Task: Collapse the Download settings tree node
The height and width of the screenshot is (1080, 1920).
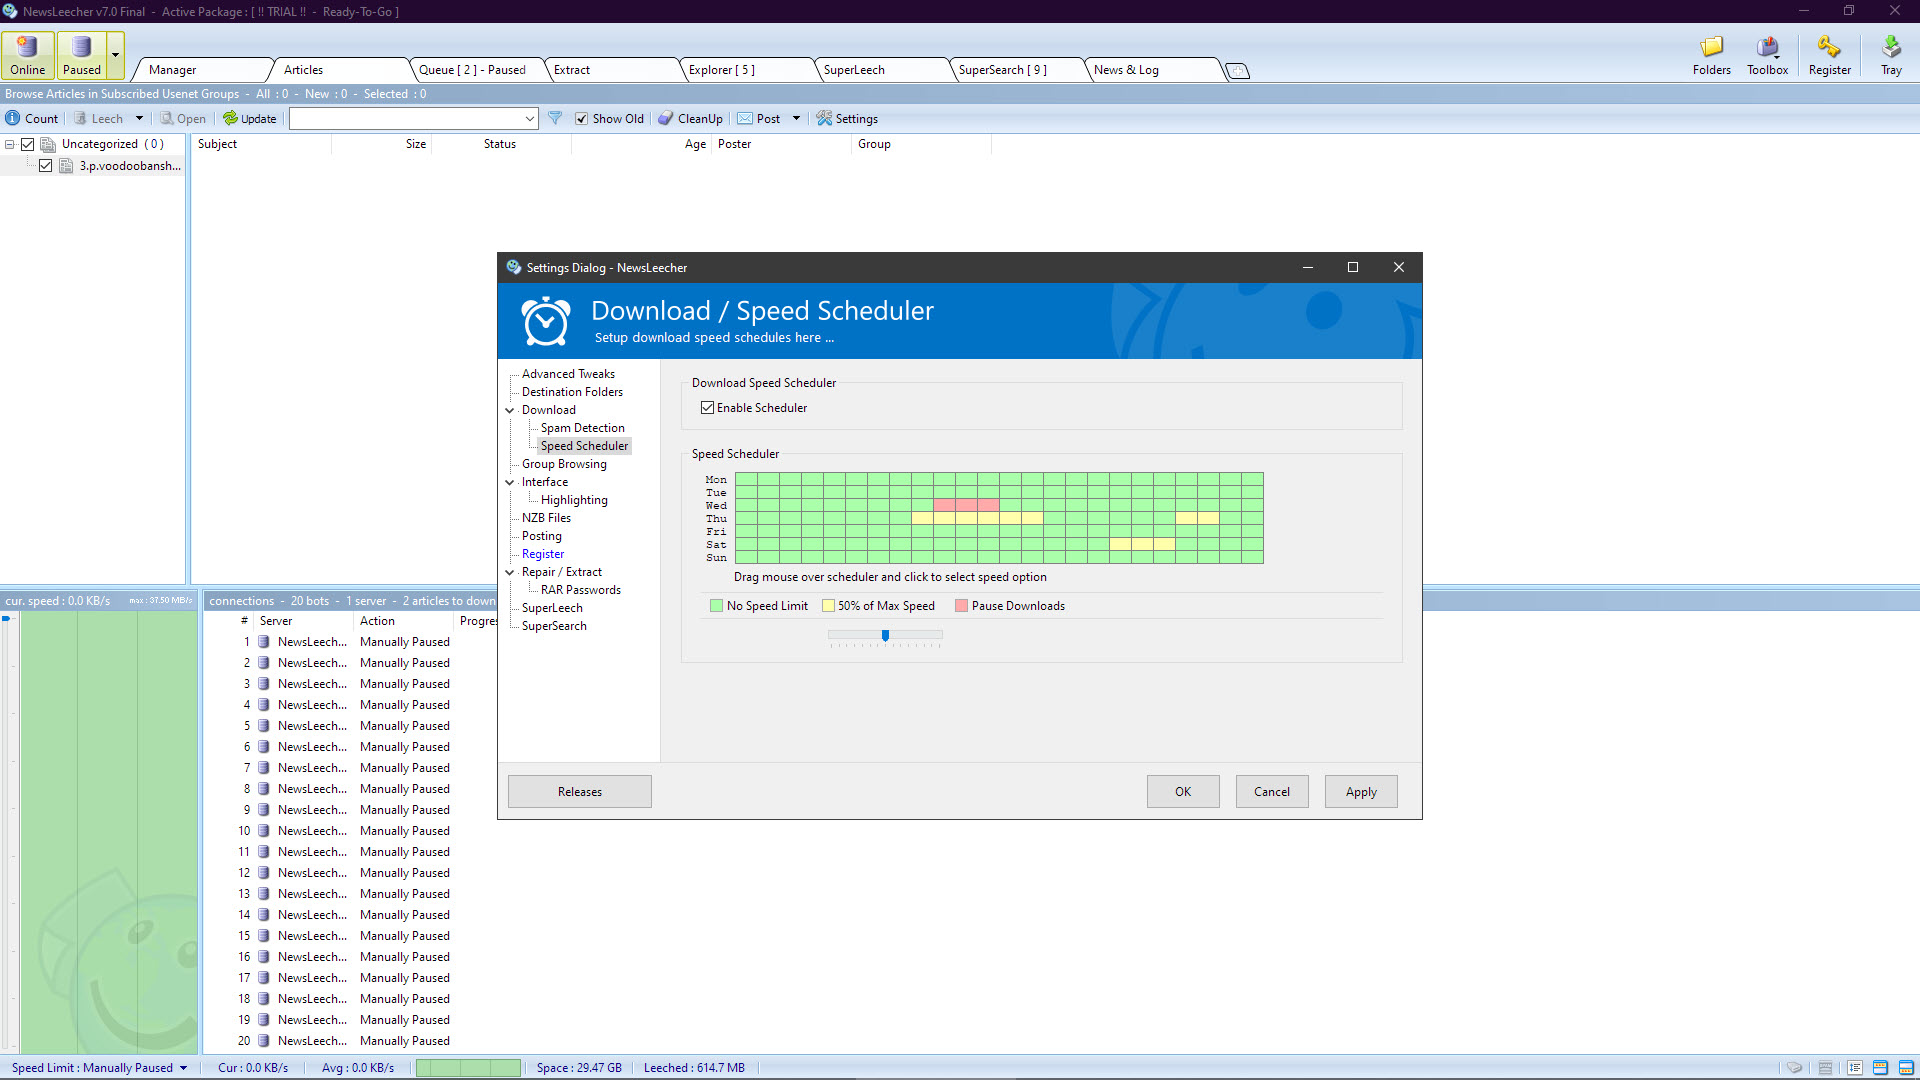Action: click(510, 410)
